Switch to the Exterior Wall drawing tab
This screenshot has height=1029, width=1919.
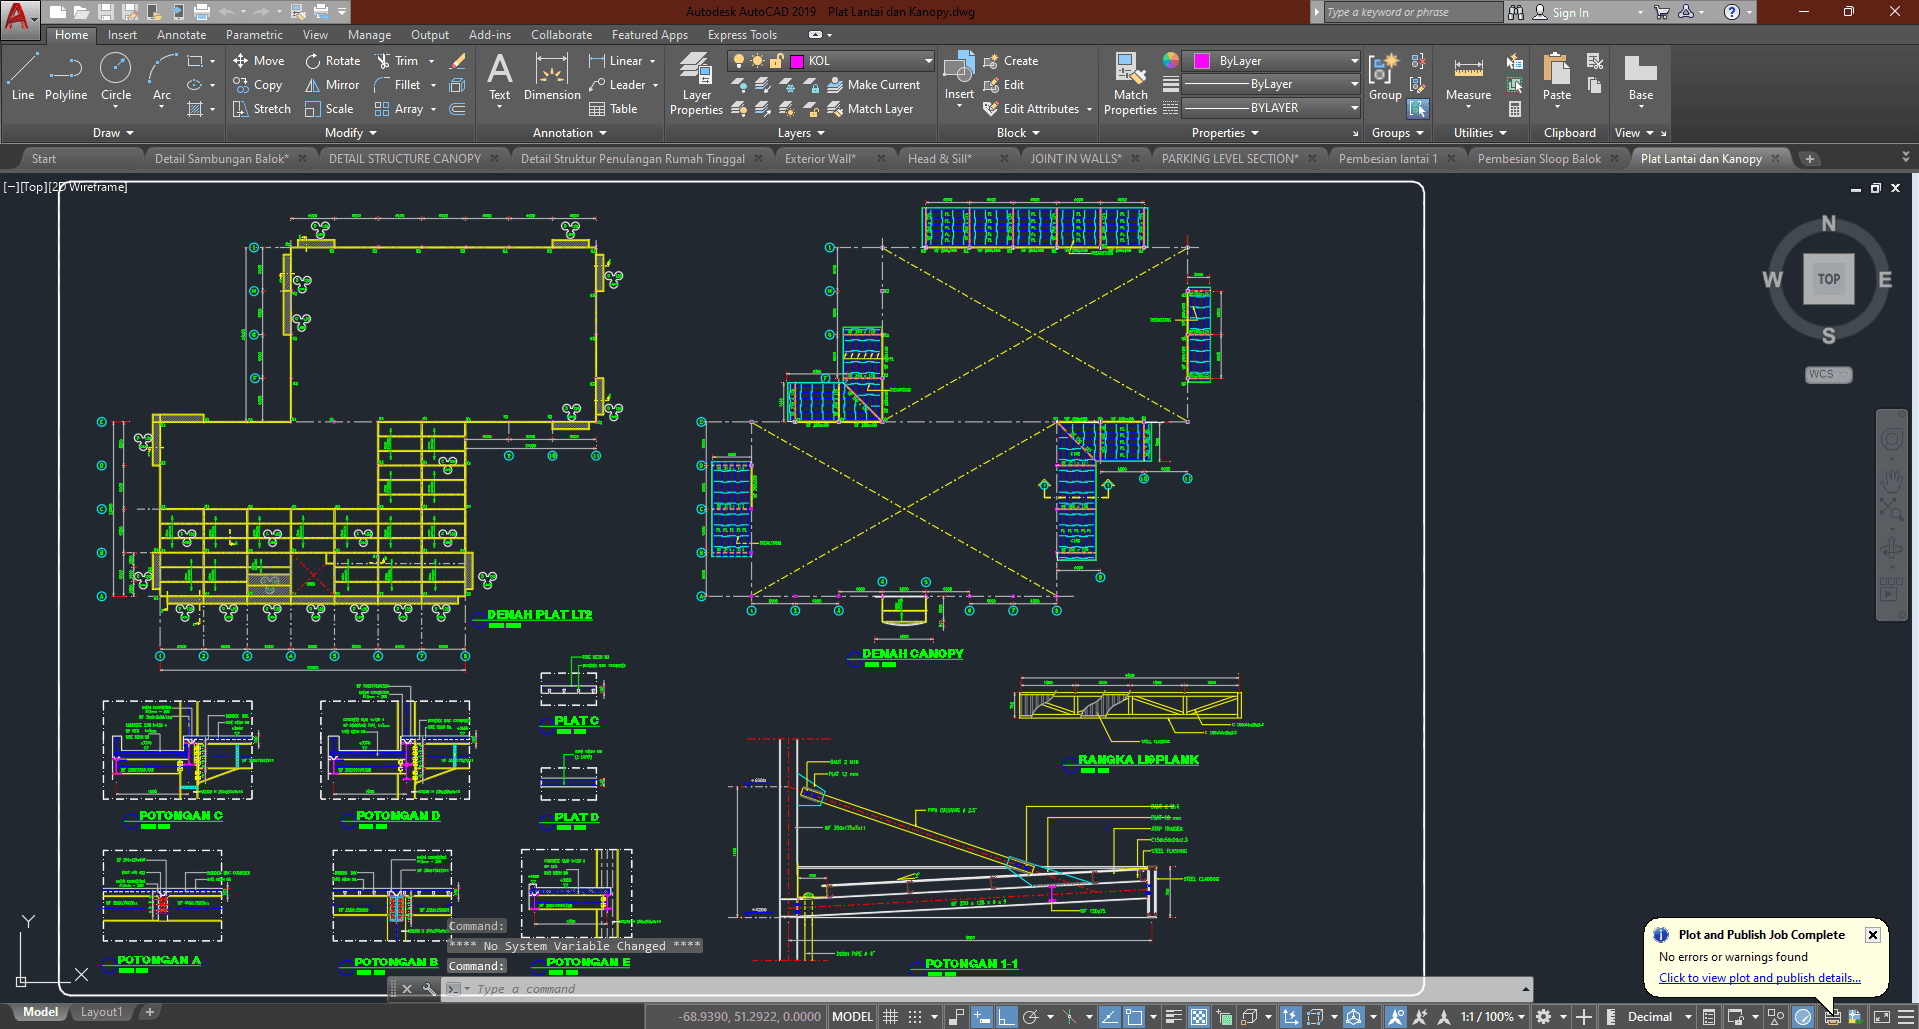(819, 159)
